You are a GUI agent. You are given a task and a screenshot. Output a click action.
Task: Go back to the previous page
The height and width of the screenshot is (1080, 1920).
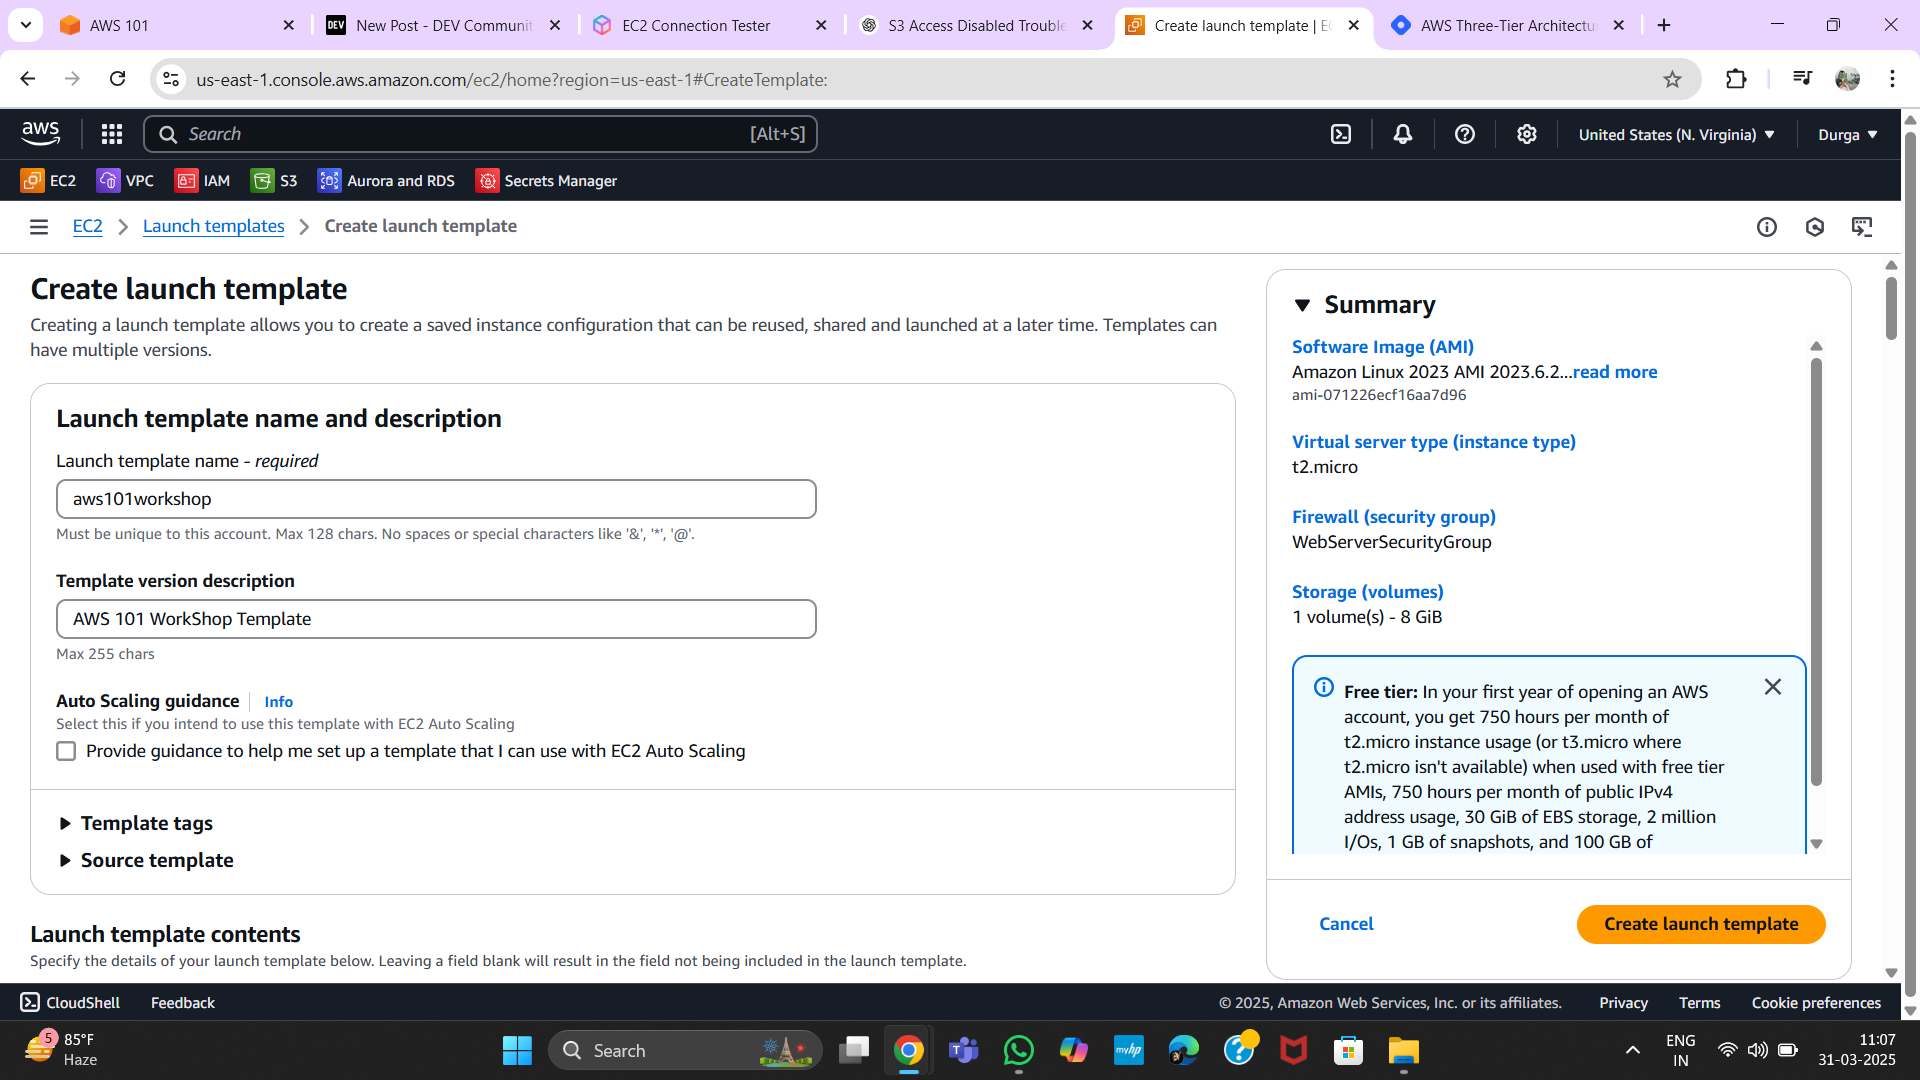(28, 79)
